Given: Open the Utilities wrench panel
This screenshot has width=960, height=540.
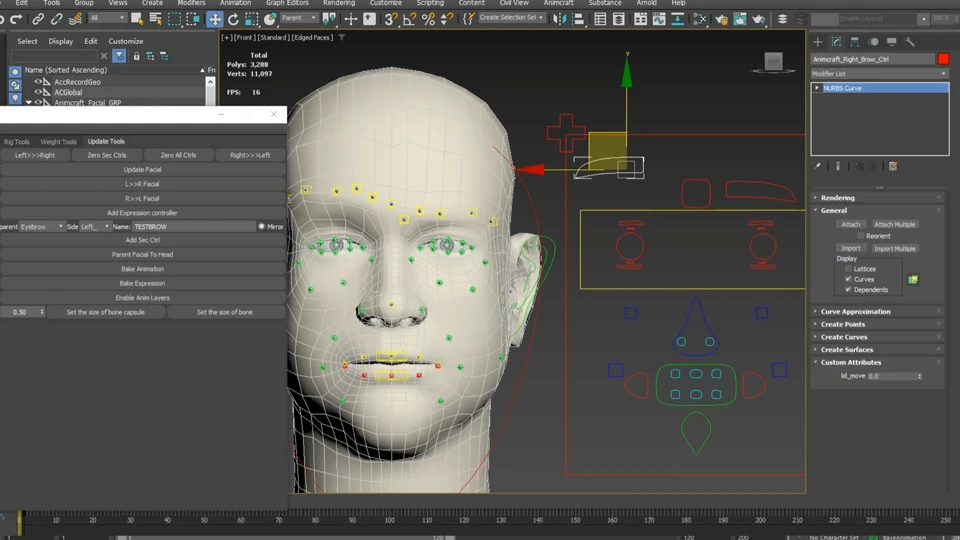Looking at the screenshot, I should coord(910,42).
